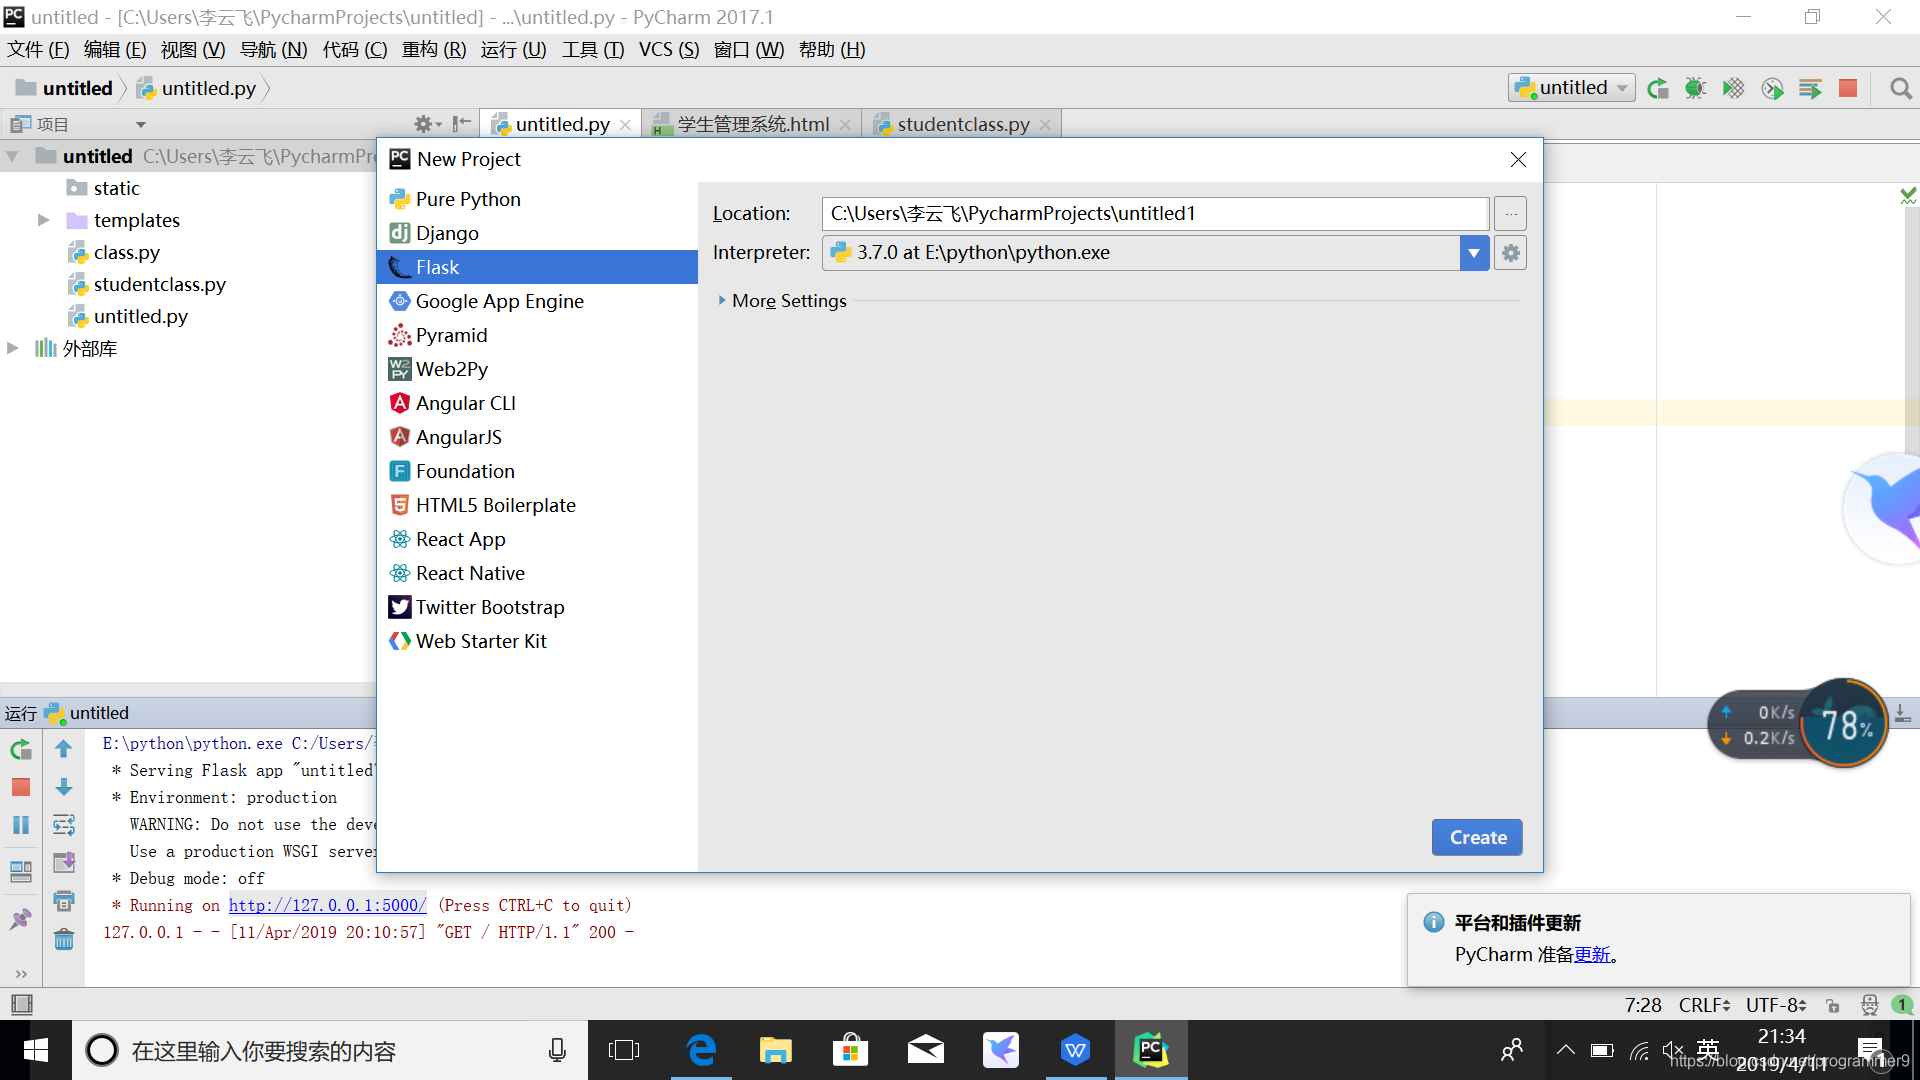Click up arrow in Run console toolbar

(x=64, y=749)
